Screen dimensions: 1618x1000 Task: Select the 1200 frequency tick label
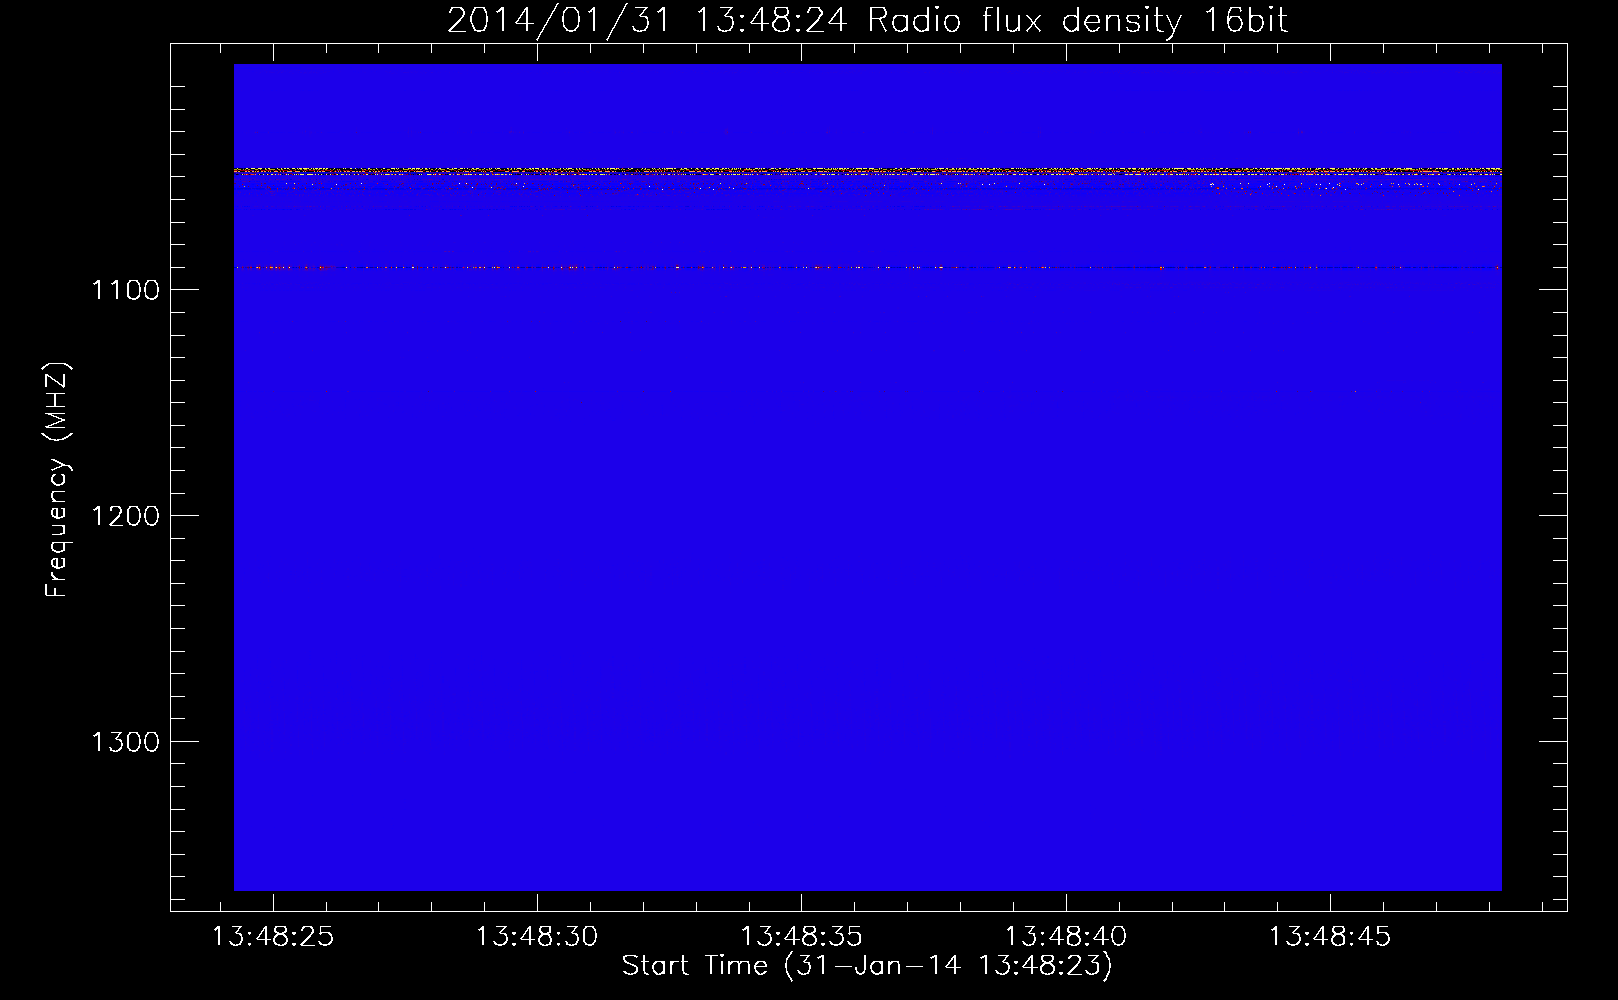tap(125, 516)
